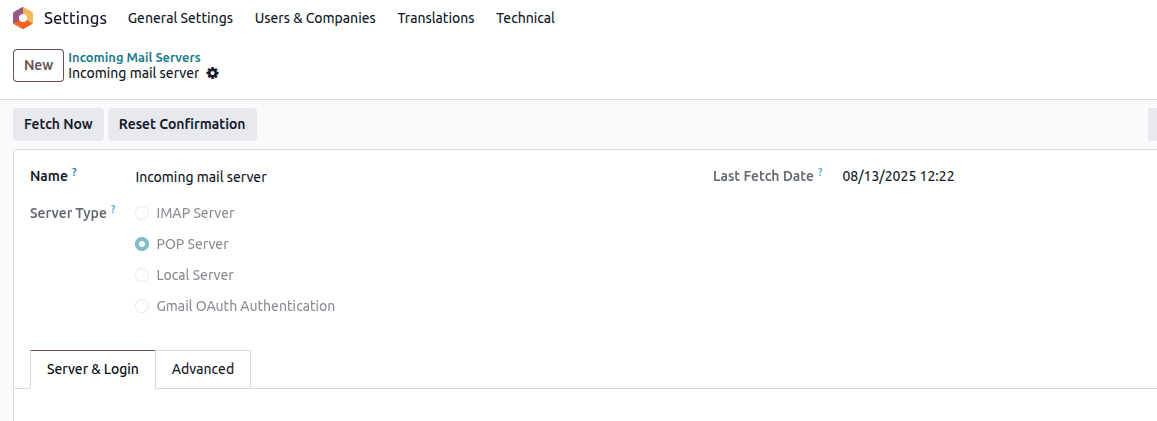
Task: Click the Odoo Settings app logo icon
Action: (x=22, y=18)
